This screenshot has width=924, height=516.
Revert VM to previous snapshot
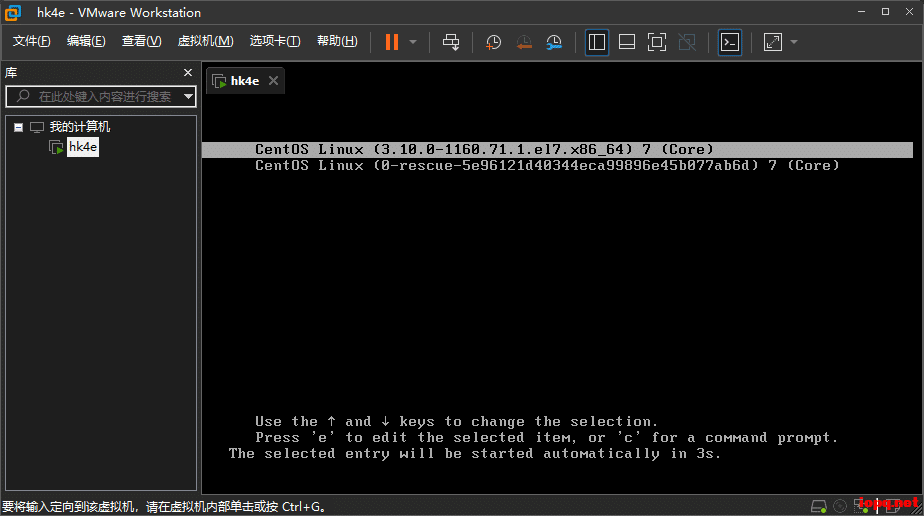[524, 42]
